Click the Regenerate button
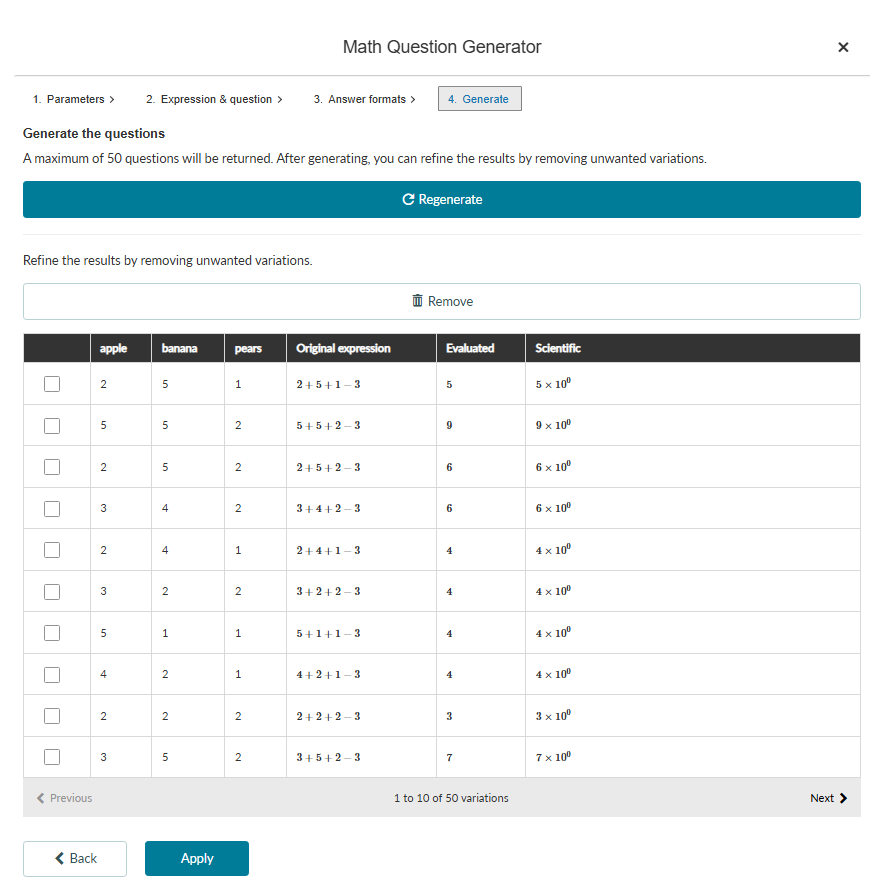This screenshot has height=886, width=889. (x=441, y=199)
